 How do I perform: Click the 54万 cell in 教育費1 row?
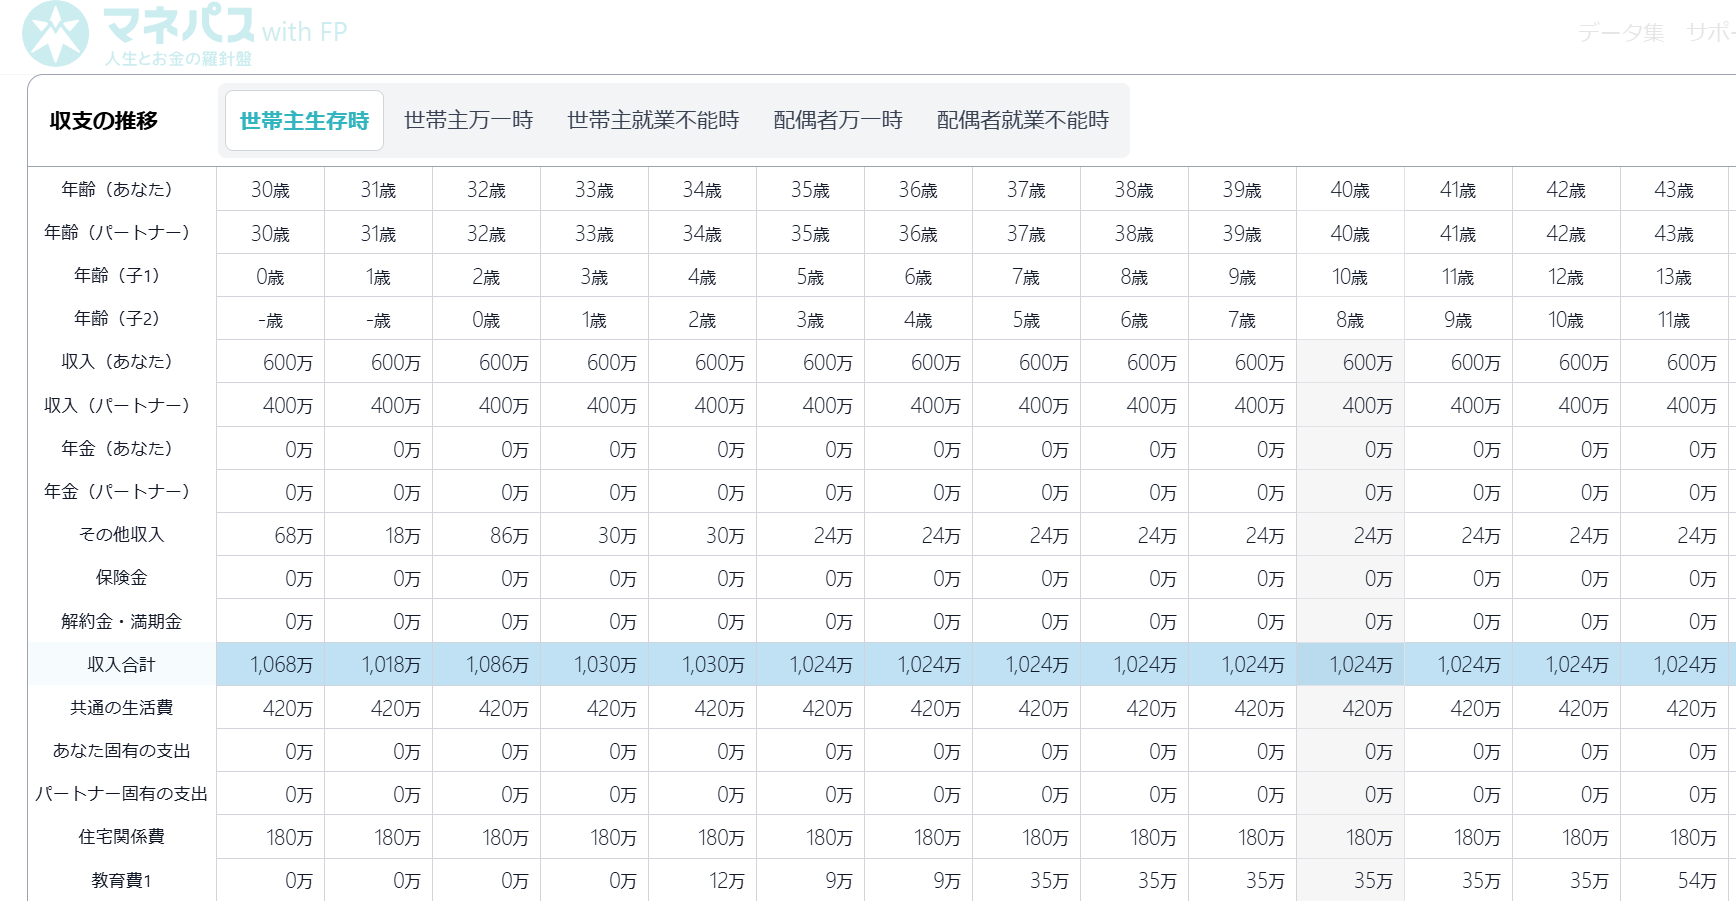pos(1696,881)
